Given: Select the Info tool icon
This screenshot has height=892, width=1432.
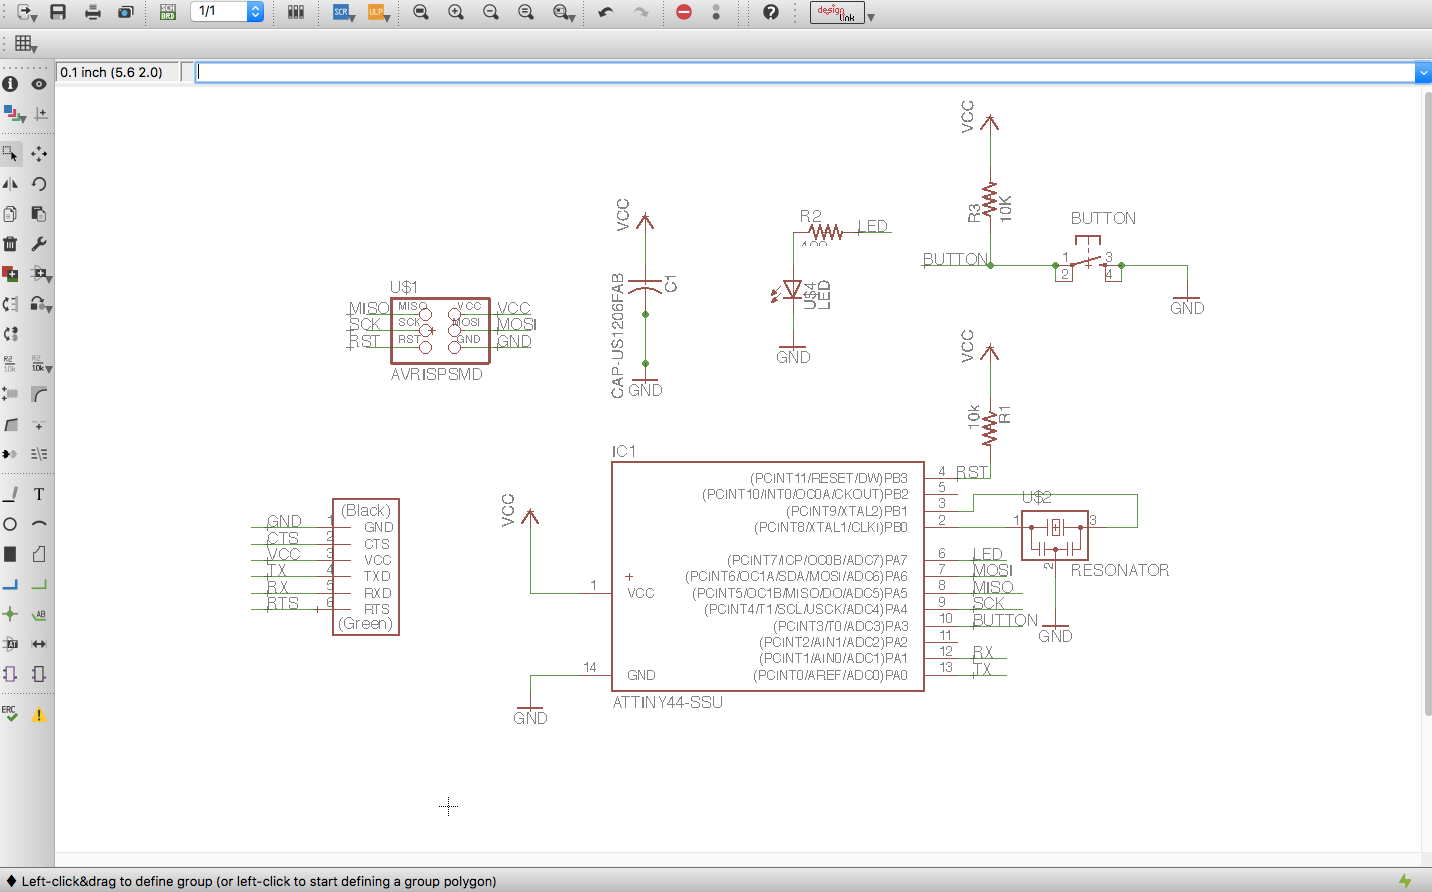Looking at the screenshot, I should coord(10,84).
